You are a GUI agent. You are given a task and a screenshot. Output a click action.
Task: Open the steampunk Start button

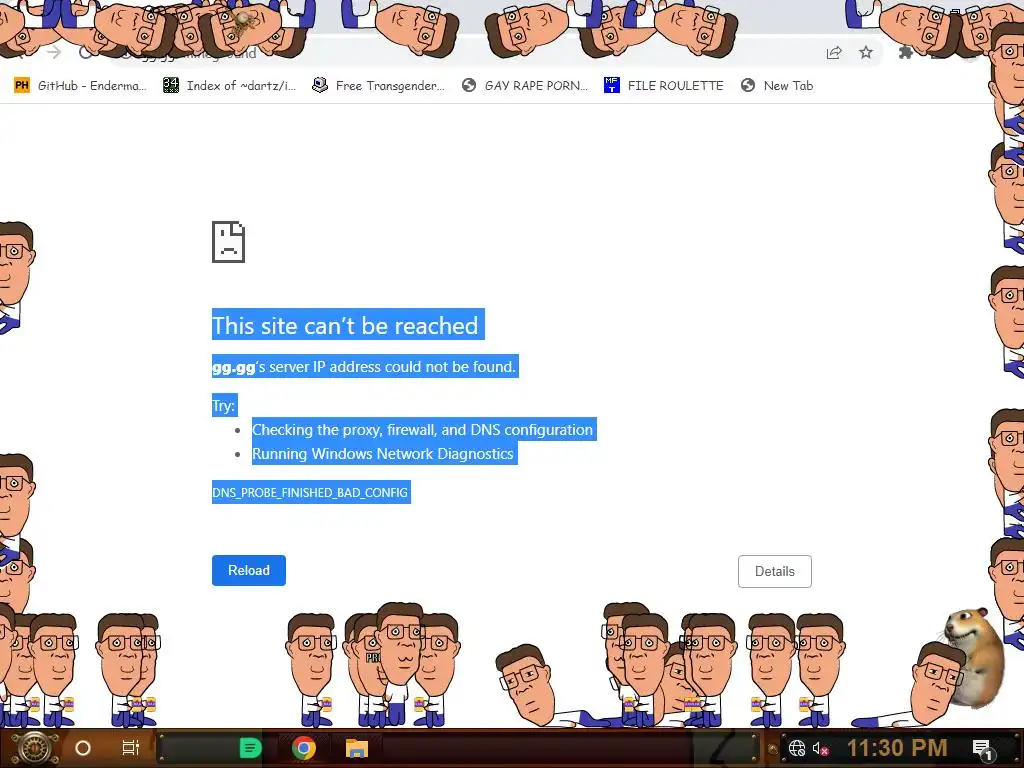click(x=35, y=748)
